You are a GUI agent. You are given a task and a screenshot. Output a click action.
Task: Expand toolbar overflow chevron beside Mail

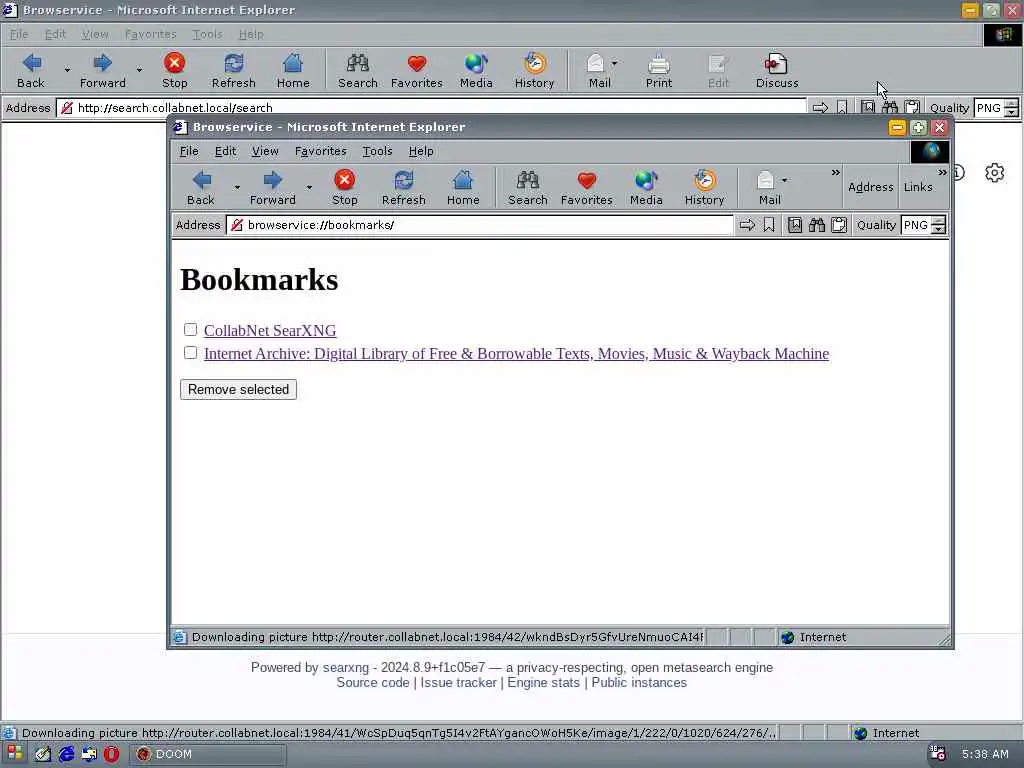pos(835,172)
